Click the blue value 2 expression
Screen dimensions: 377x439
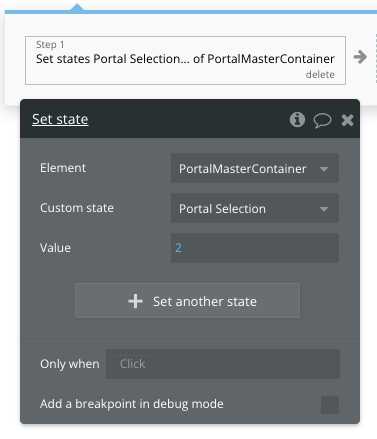(178, 248)
